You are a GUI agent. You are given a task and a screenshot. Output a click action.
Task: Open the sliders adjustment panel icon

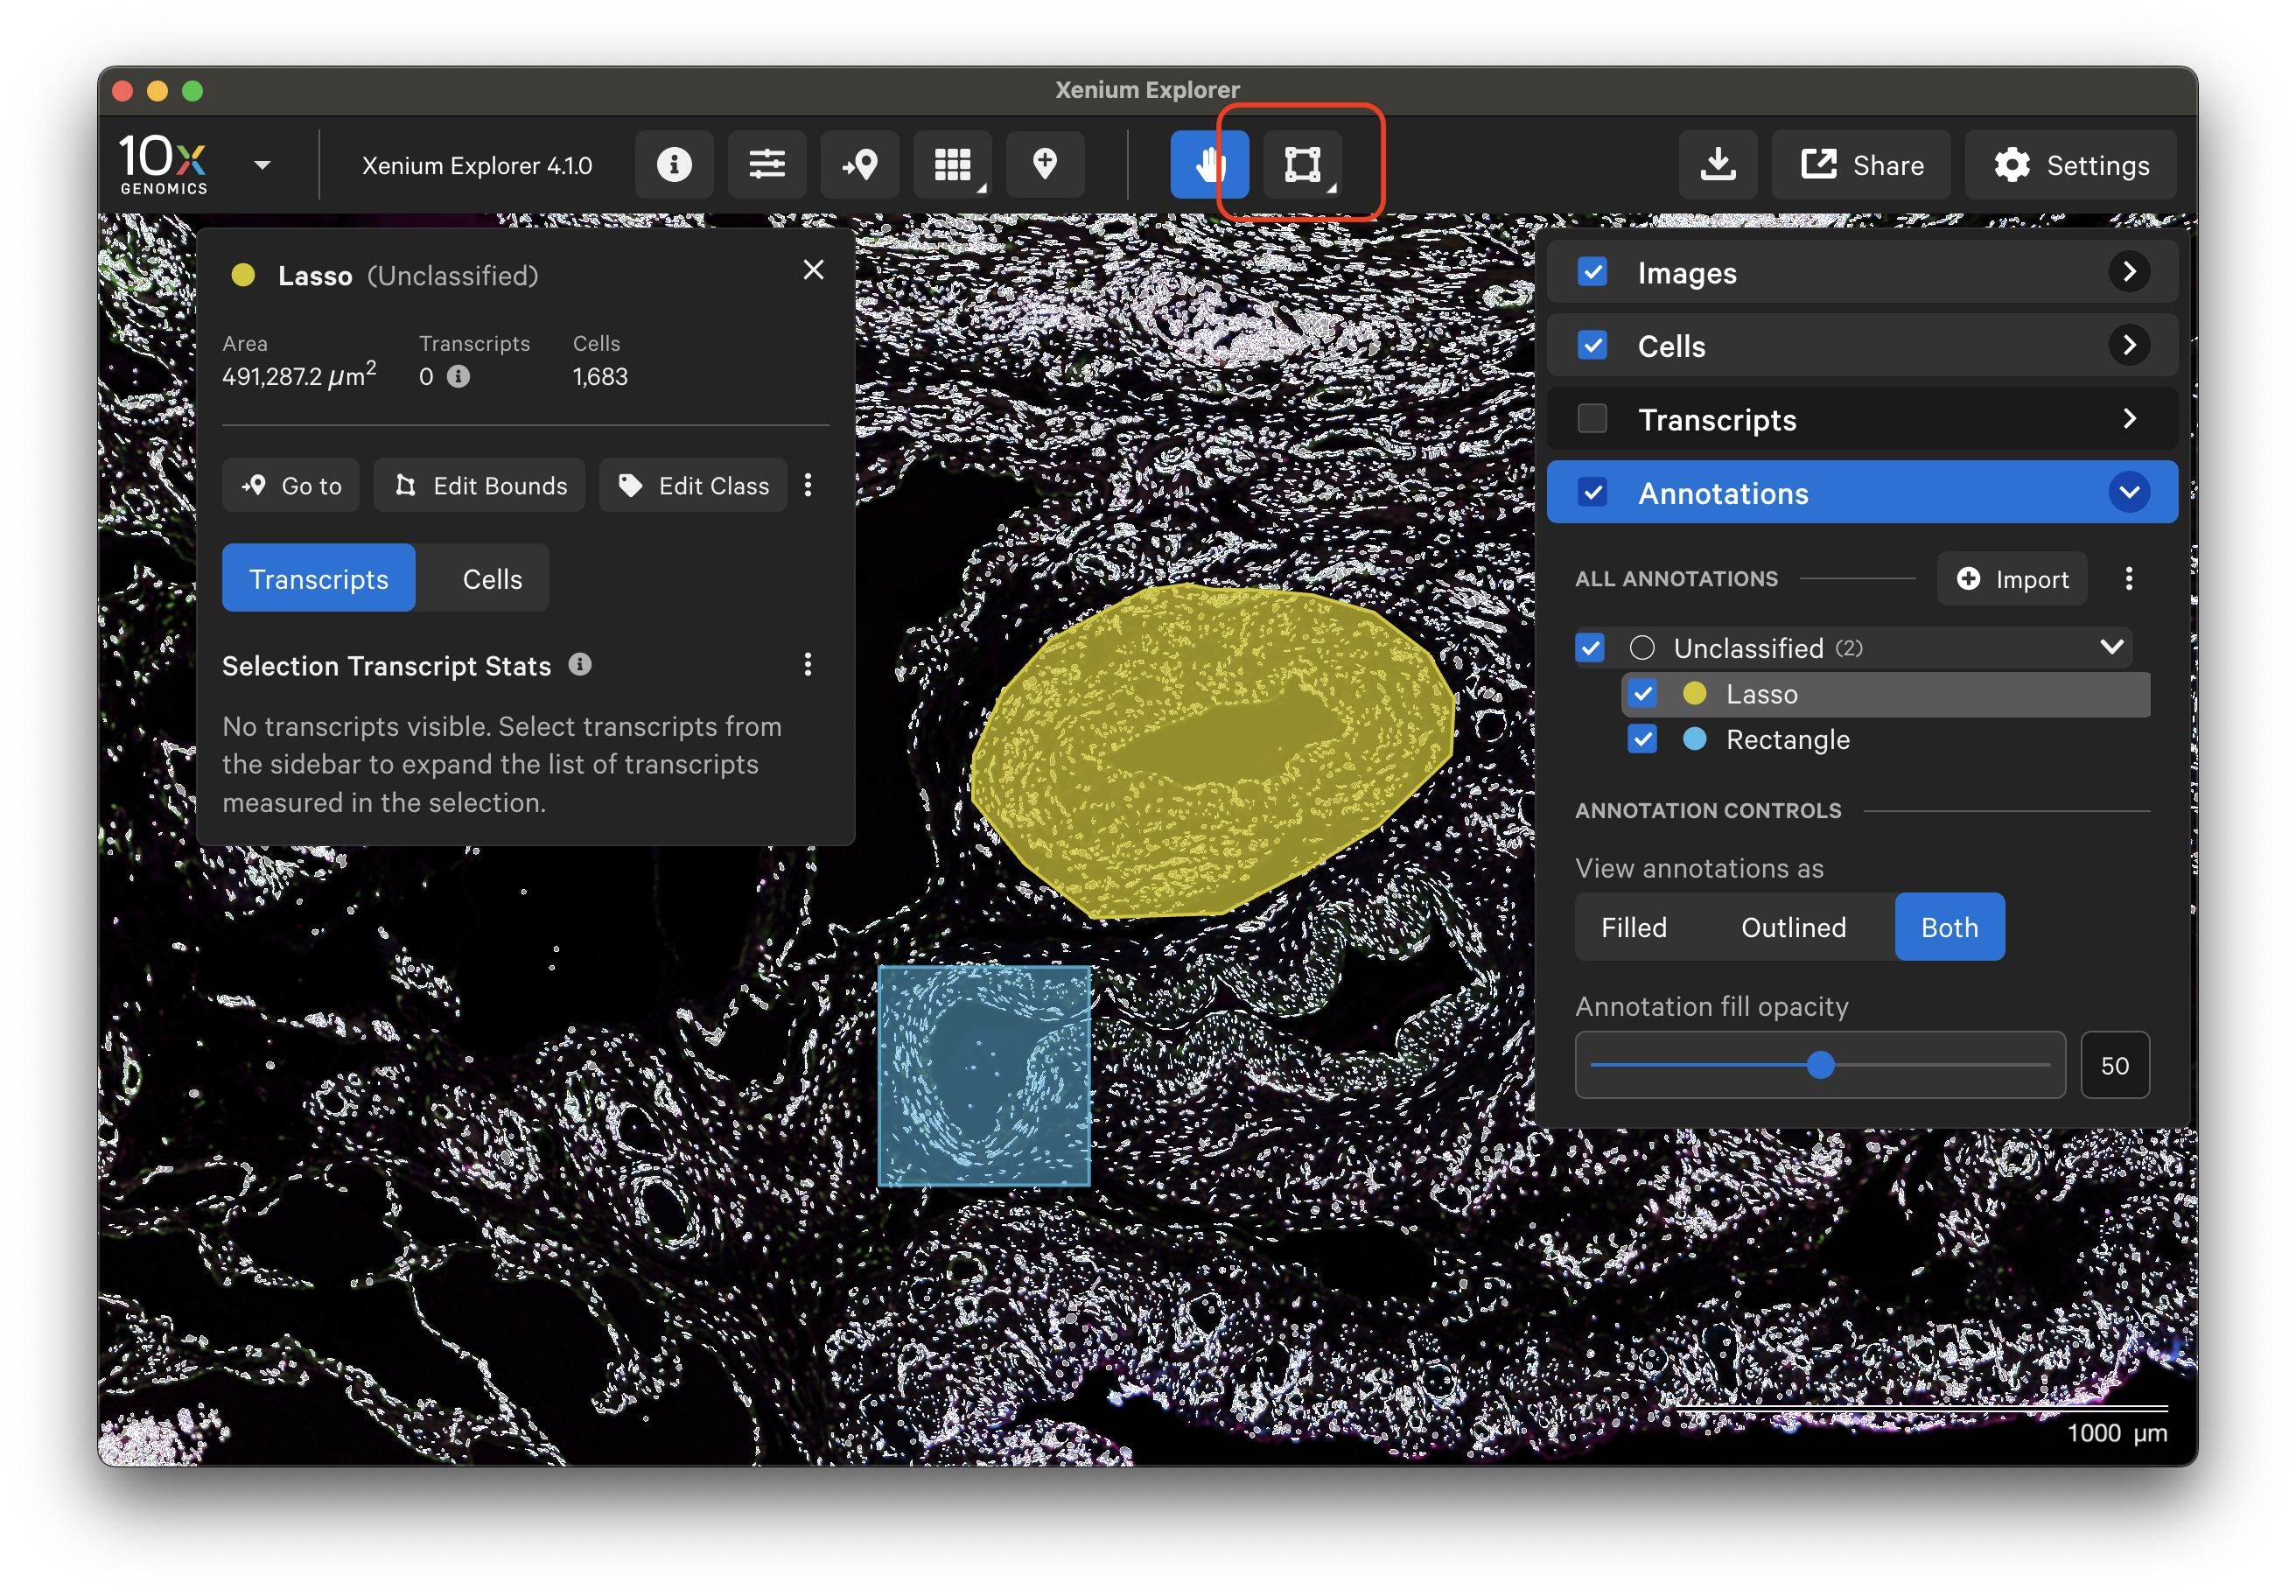click(x=767, y=165)
